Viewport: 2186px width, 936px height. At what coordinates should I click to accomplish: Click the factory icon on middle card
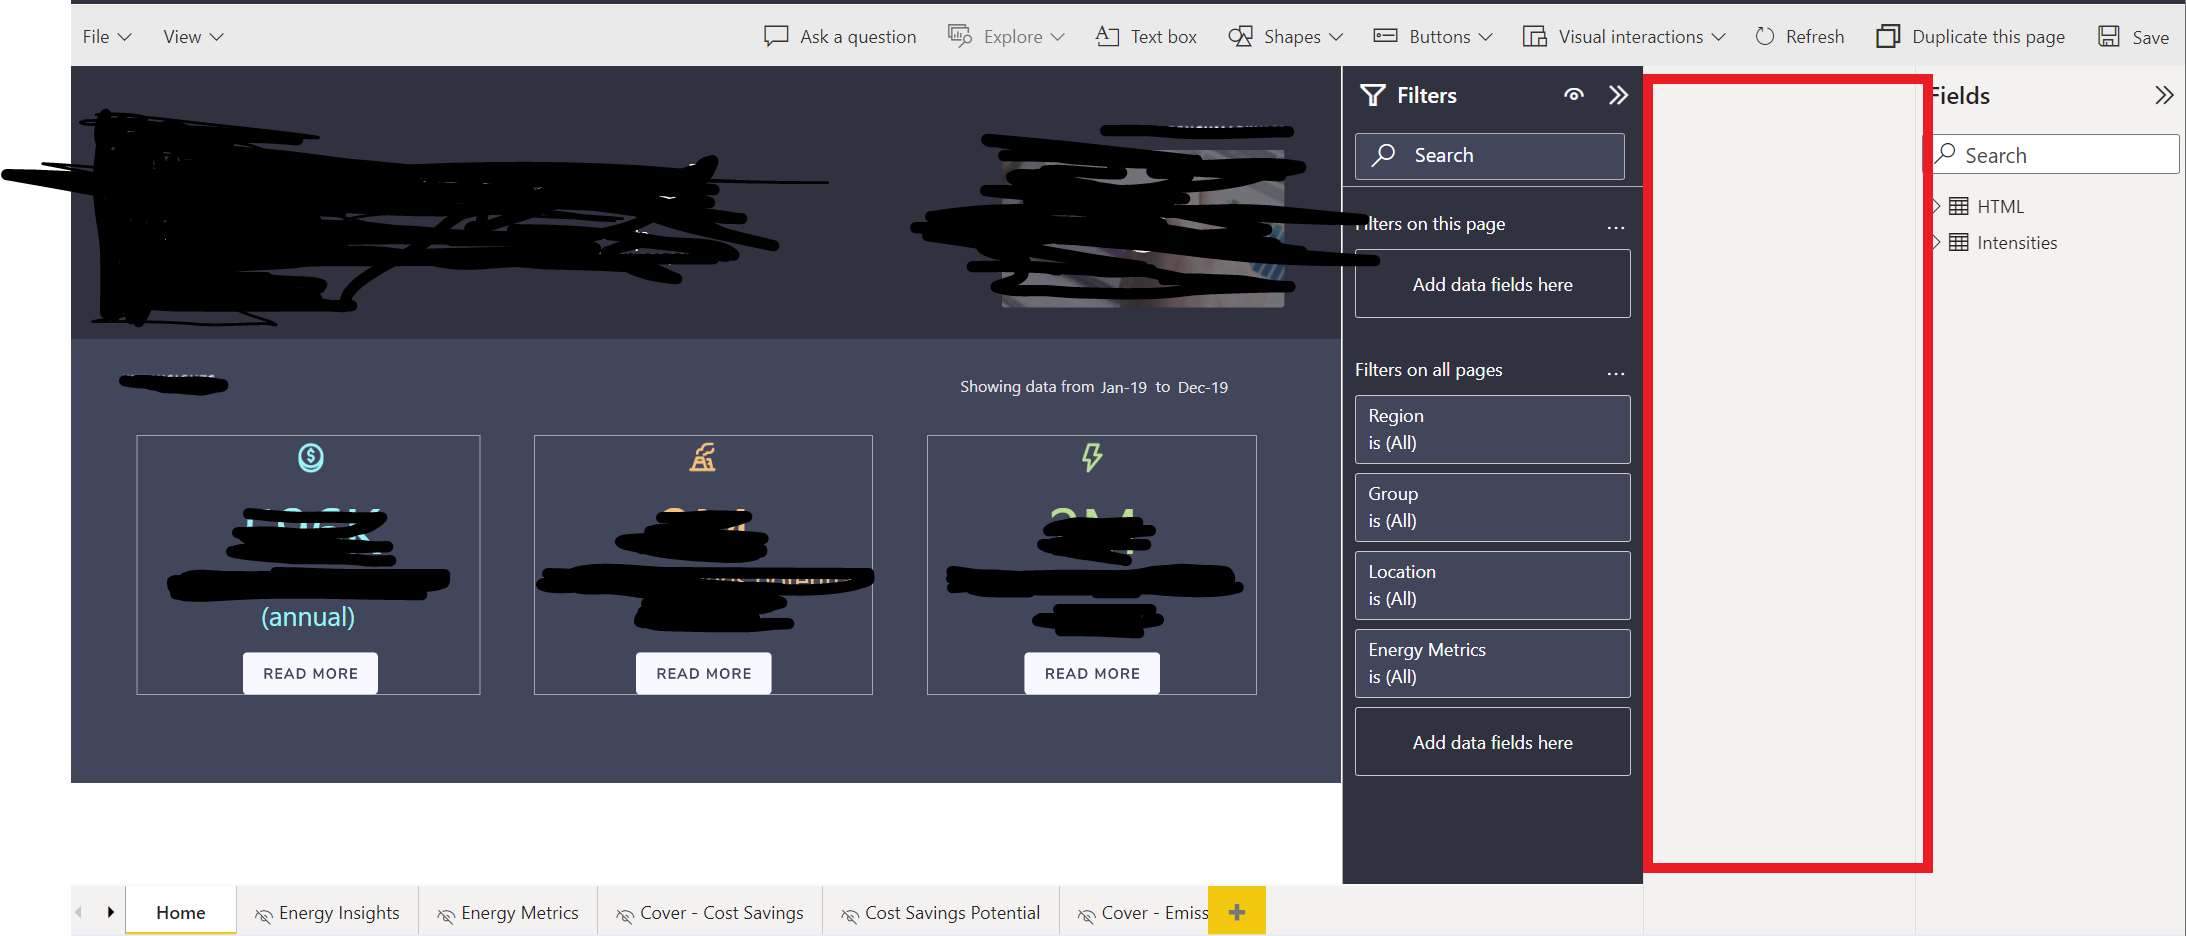(x=703, y=458)
